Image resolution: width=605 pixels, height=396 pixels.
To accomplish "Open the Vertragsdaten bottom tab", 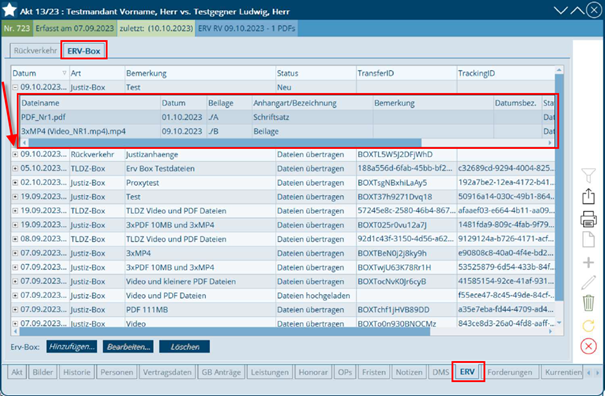I will (167, 372).
